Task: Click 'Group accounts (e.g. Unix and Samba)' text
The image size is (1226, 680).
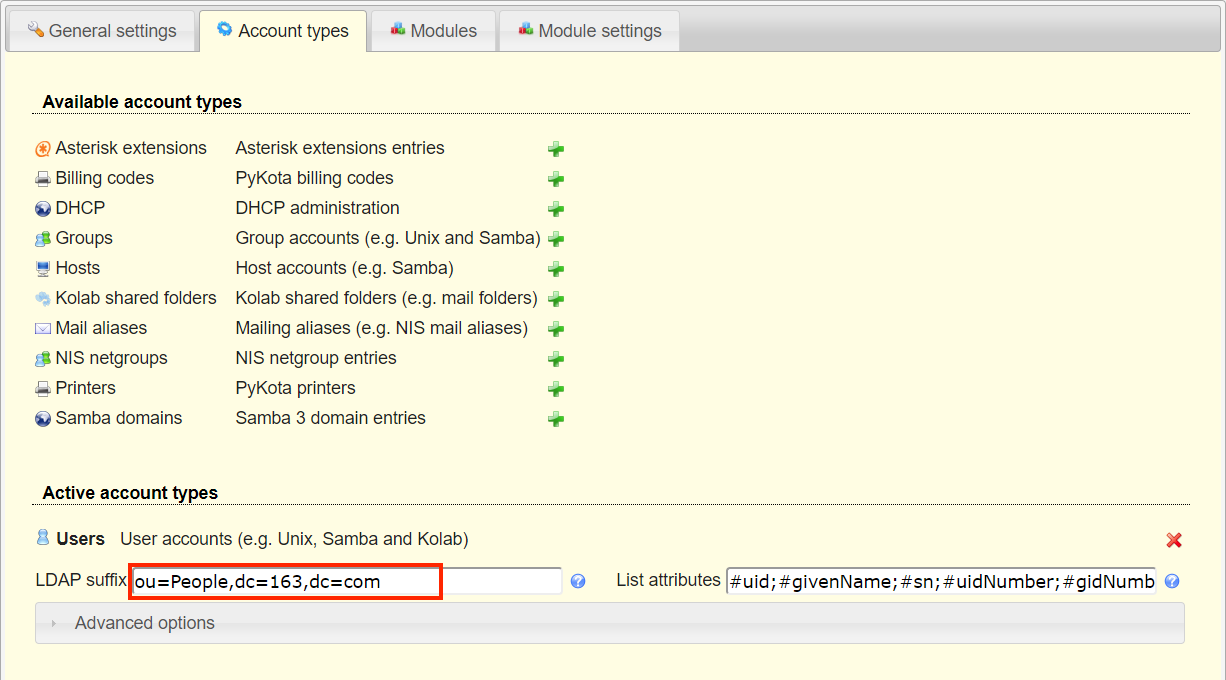Action: 388,238
